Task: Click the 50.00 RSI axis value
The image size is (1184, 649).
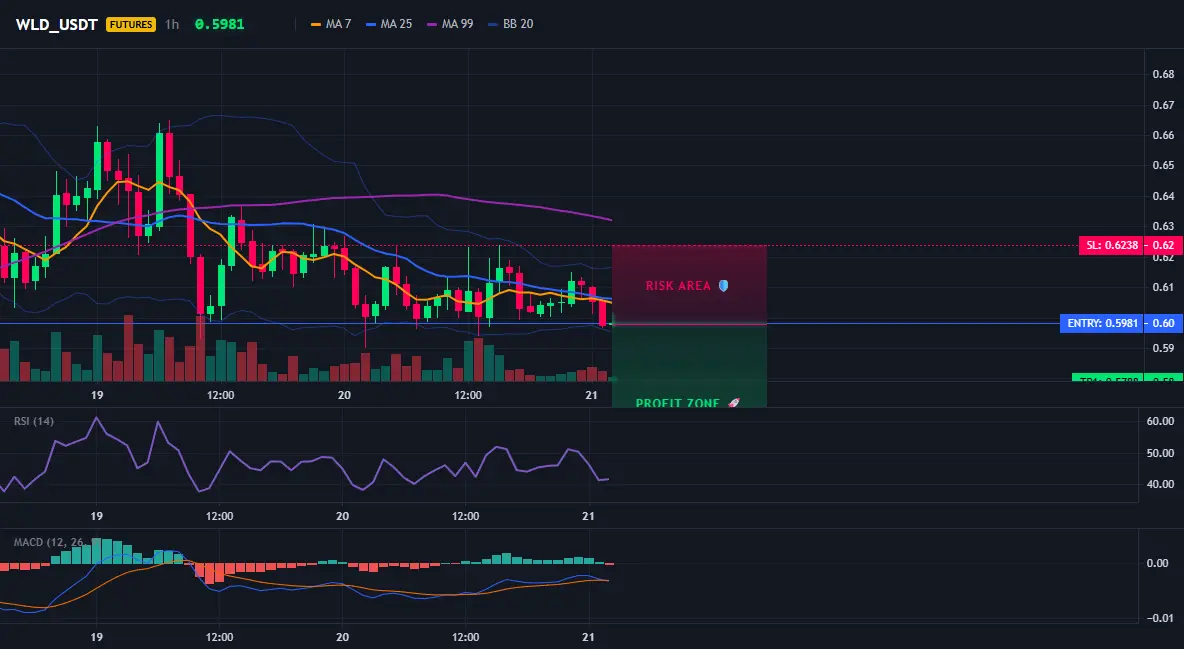Action: tap(1160, 453)
